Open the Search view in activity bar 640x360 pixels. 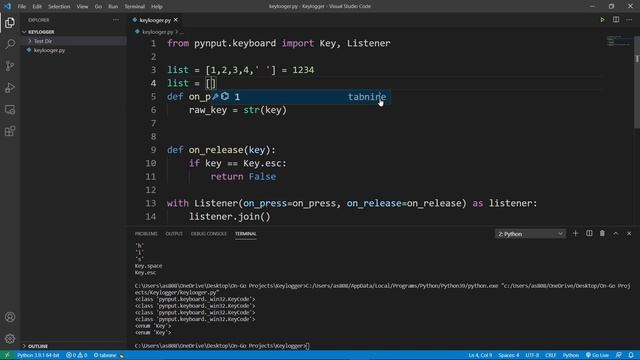10,44
